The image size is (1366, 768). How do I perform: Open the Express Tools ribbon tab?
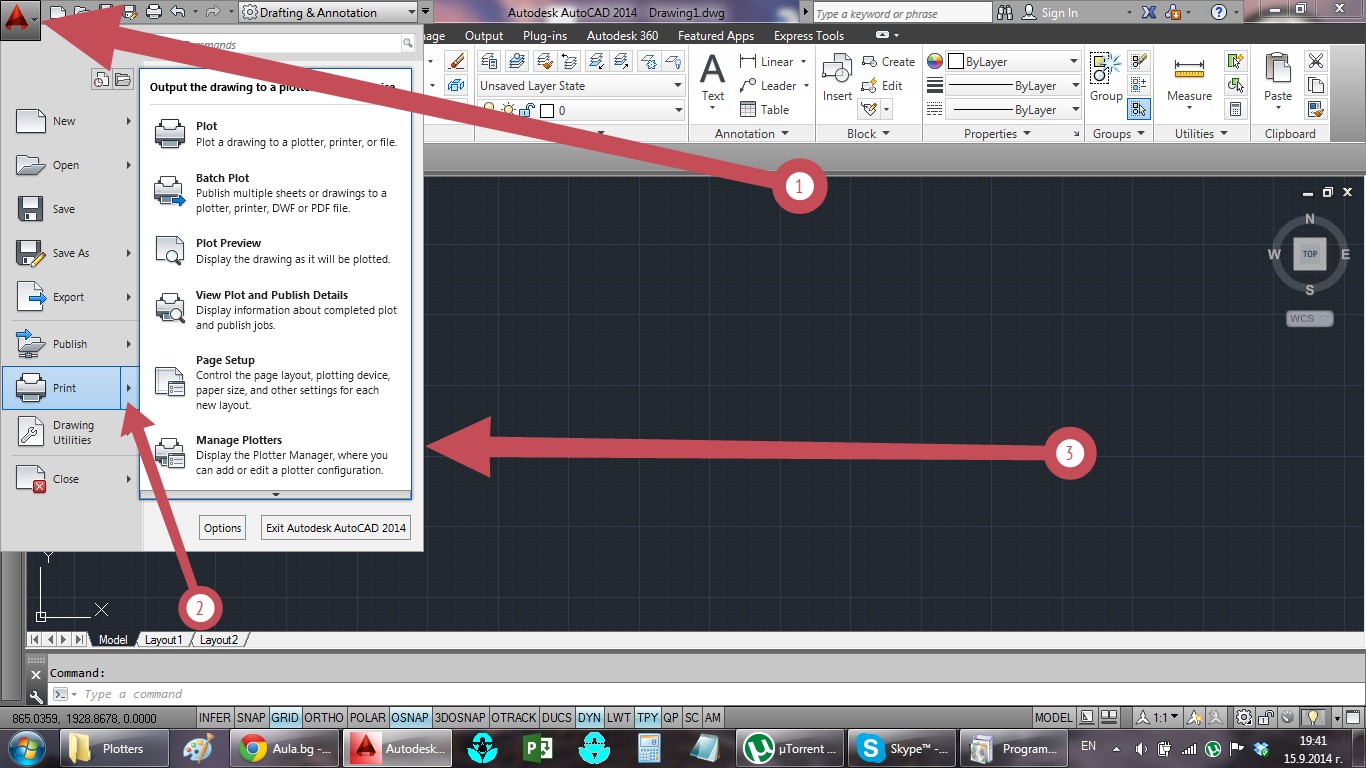[x=809, y=36]
